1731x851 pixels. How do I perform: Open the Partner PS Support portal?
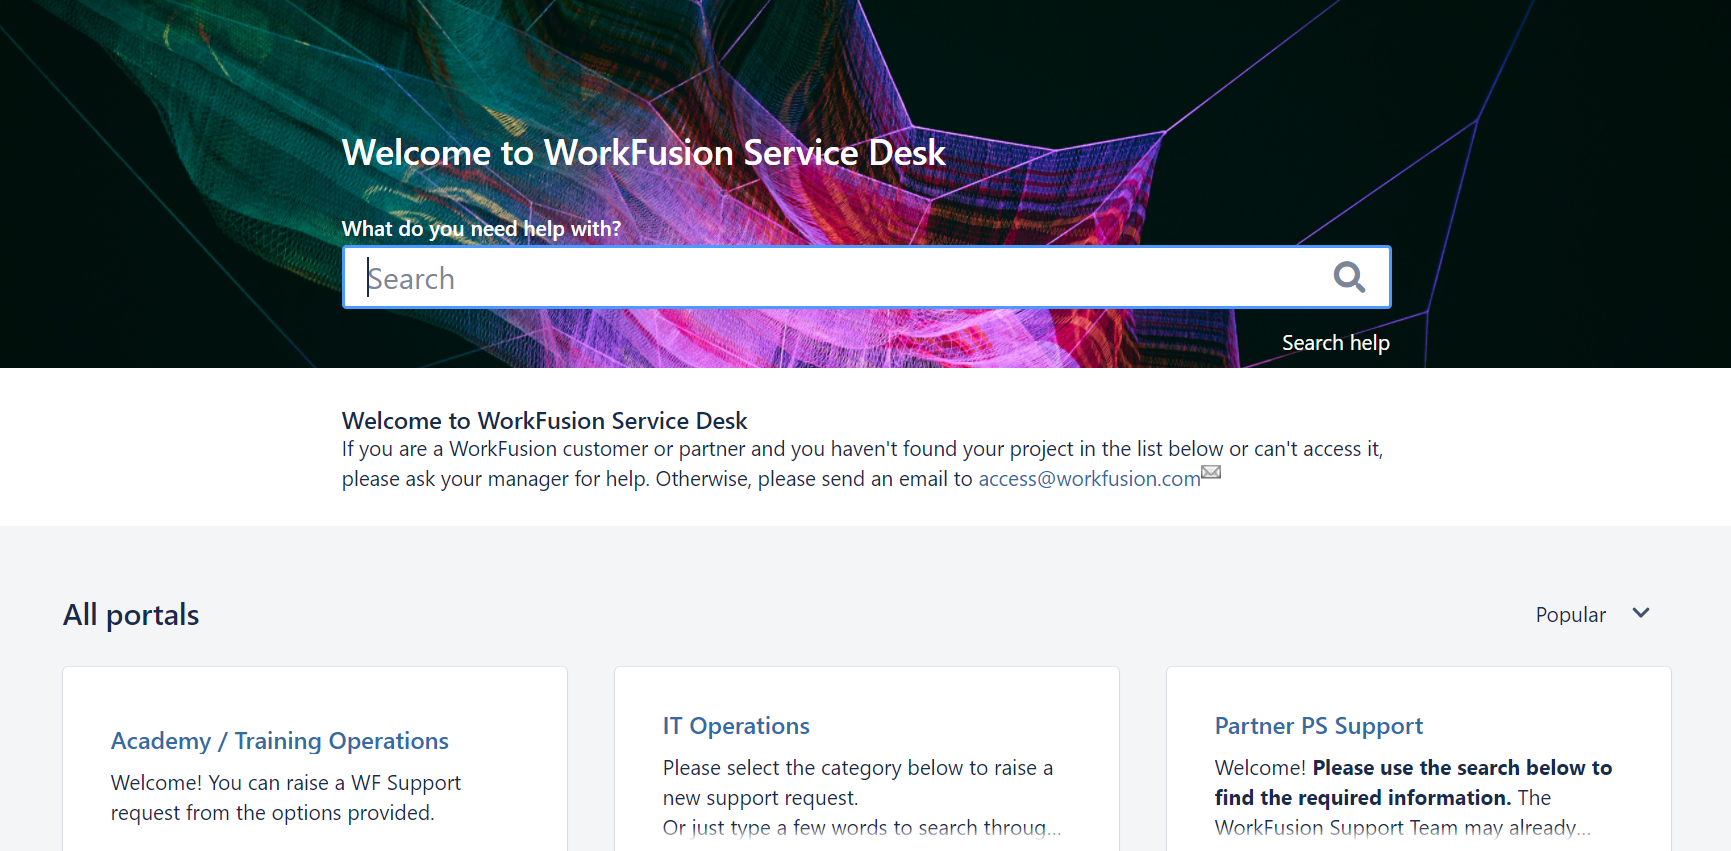[1318, 726]
